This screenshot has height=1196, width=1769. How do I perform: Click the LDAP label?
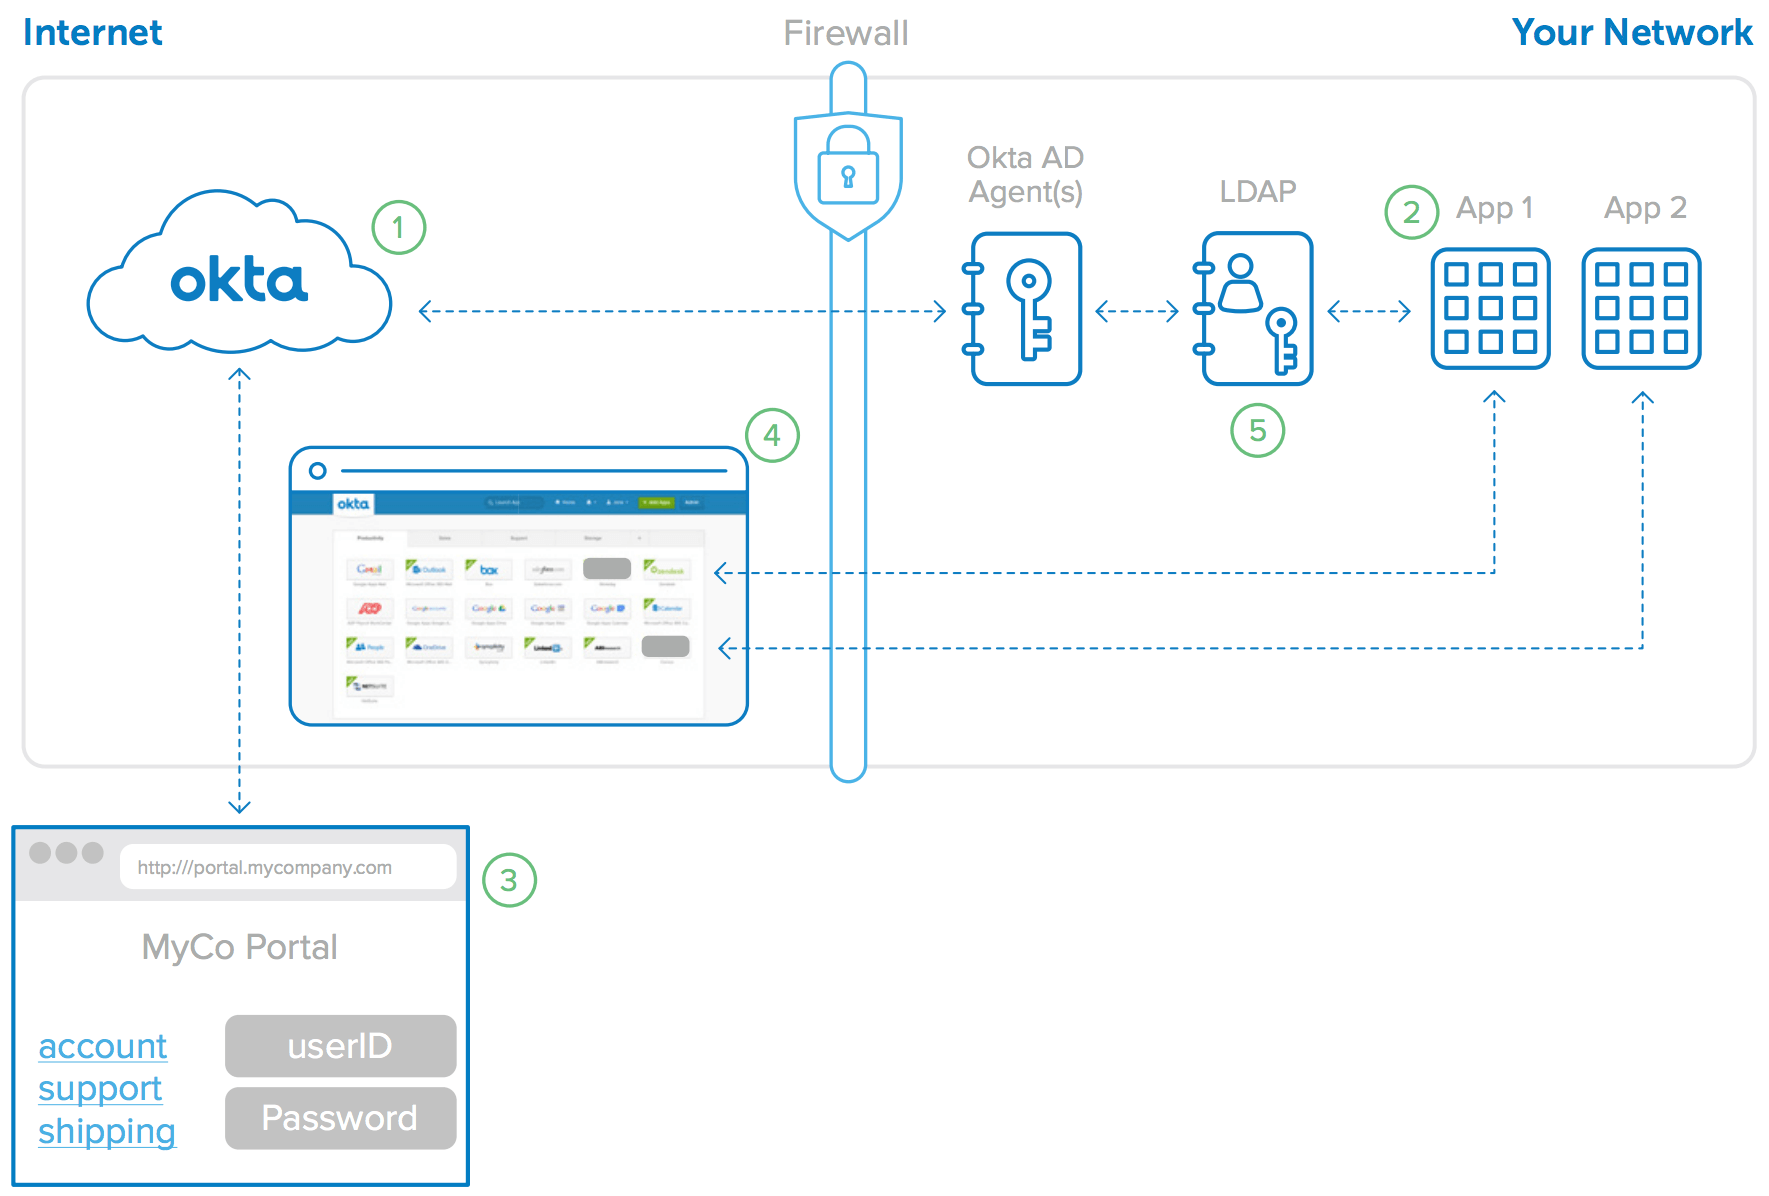click(x=1258, y=191)
